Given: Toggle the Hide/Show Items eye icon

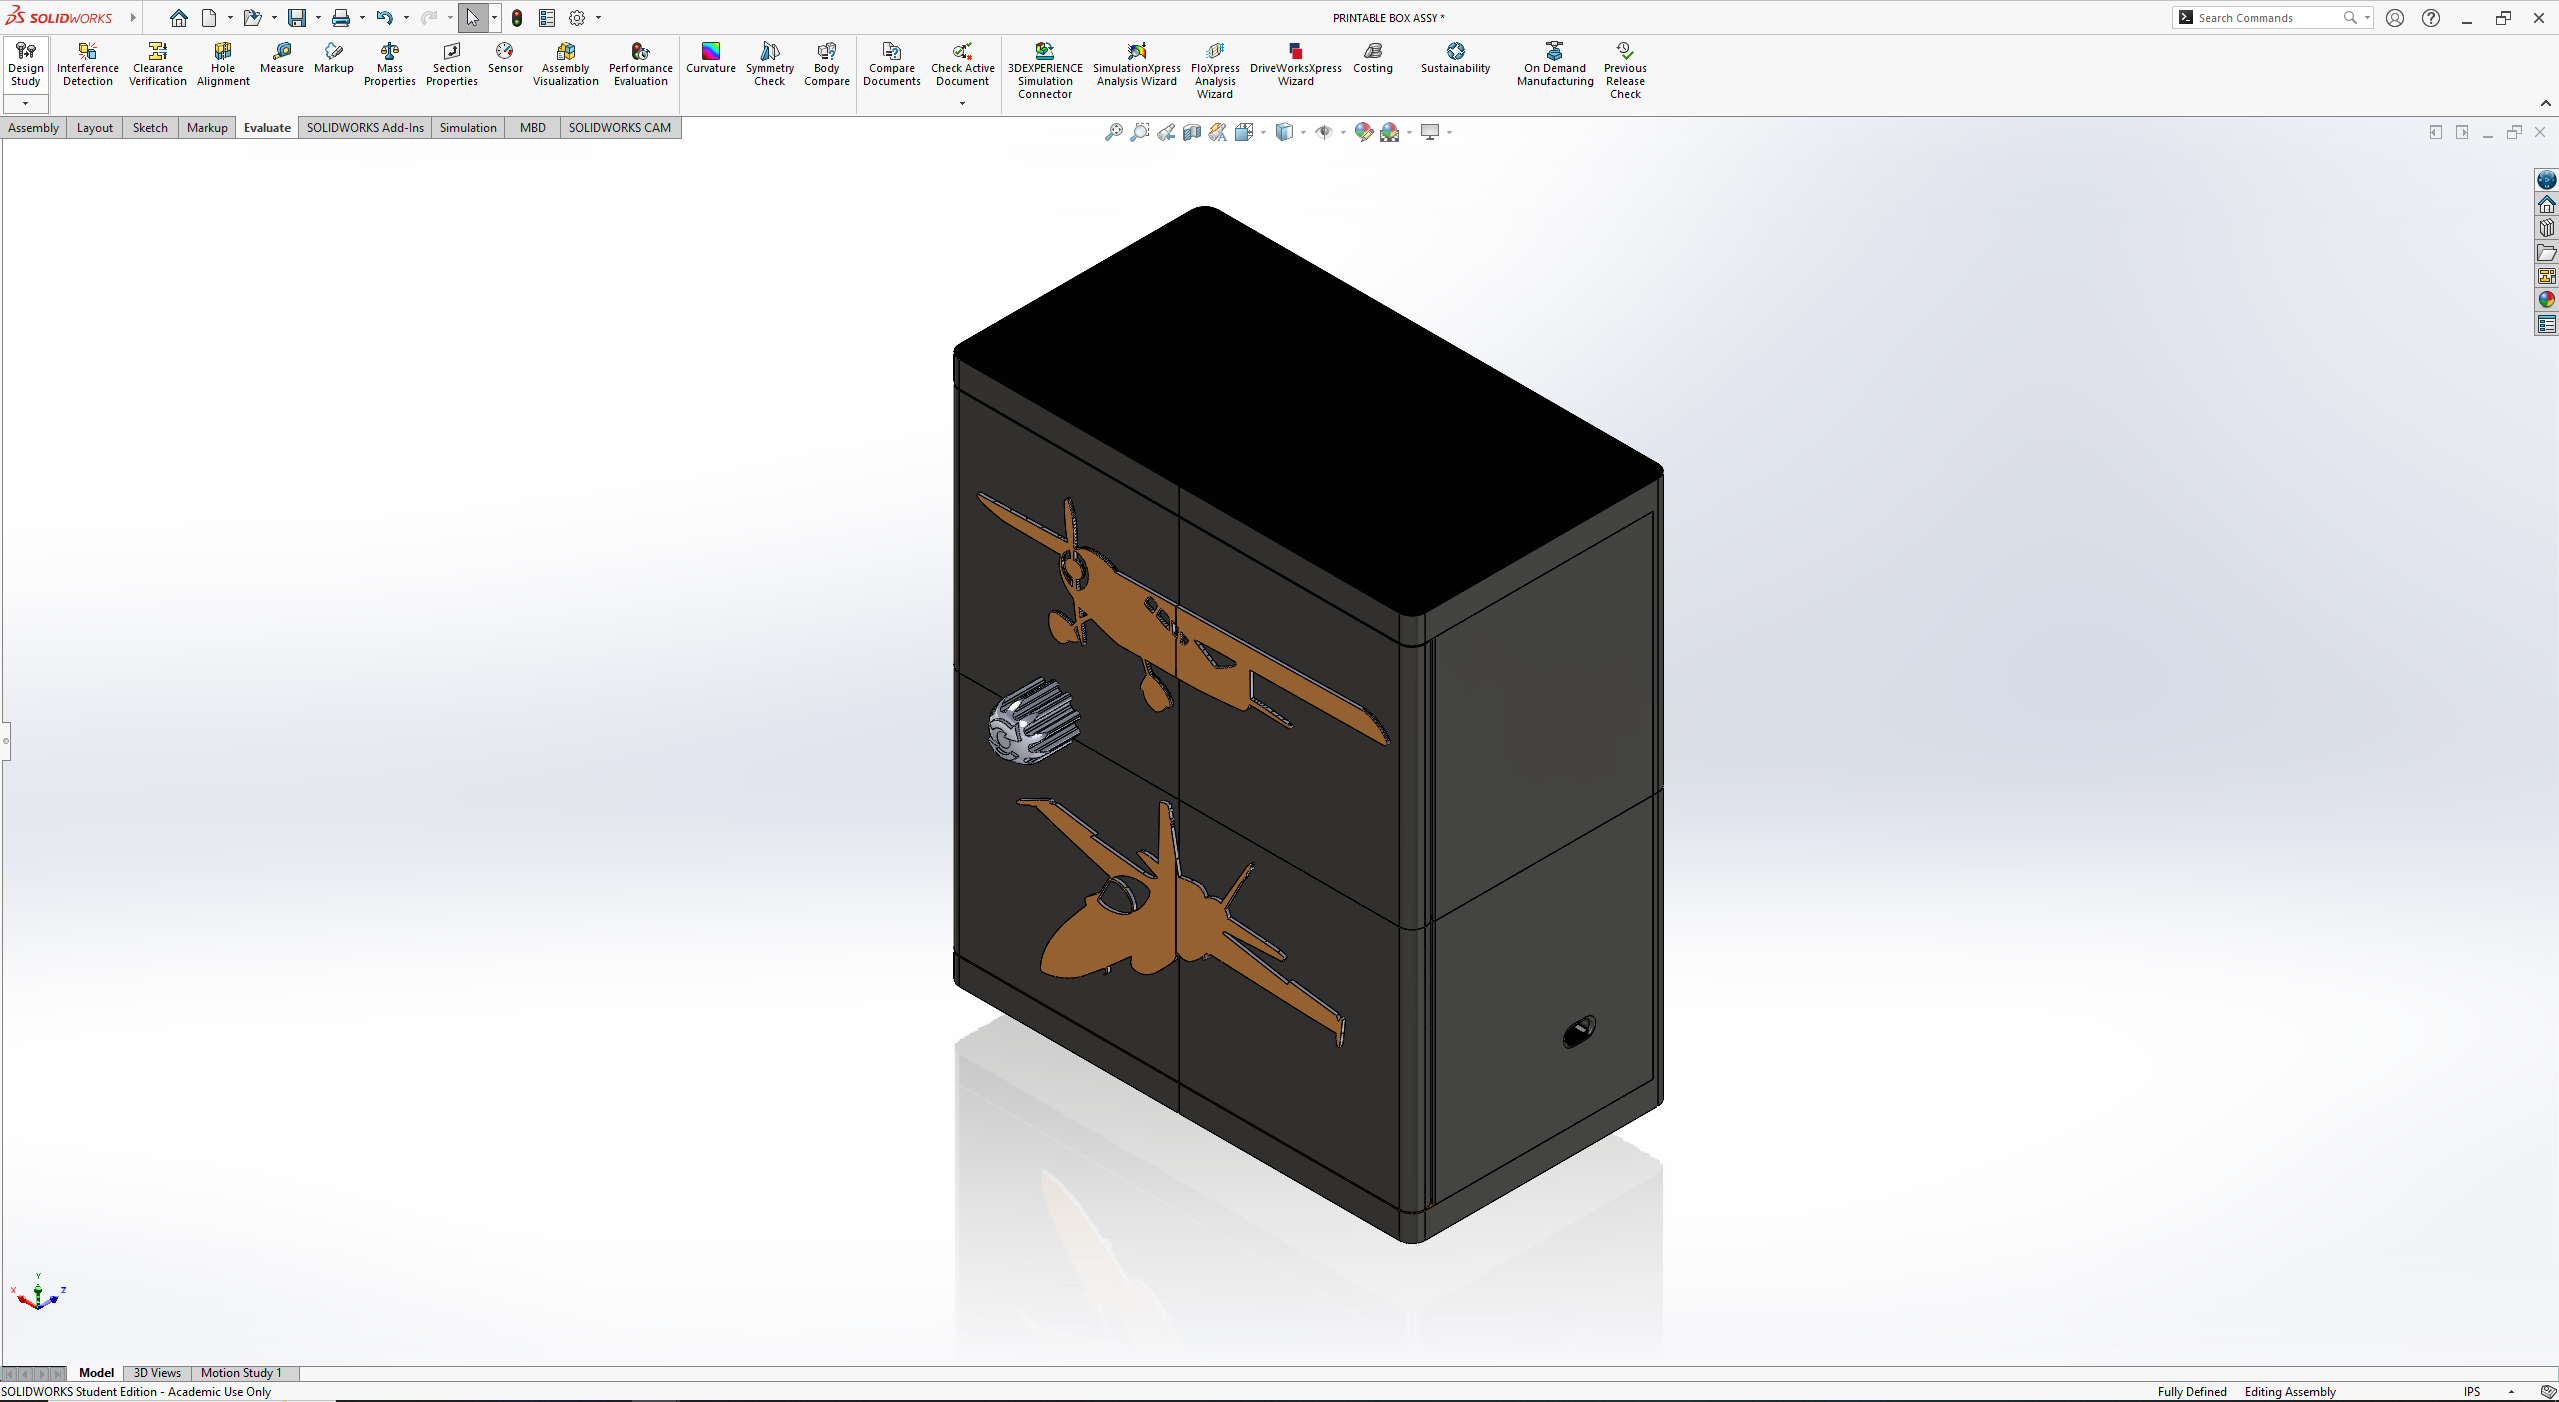Looking at the screenshot, I should 1323,132.
